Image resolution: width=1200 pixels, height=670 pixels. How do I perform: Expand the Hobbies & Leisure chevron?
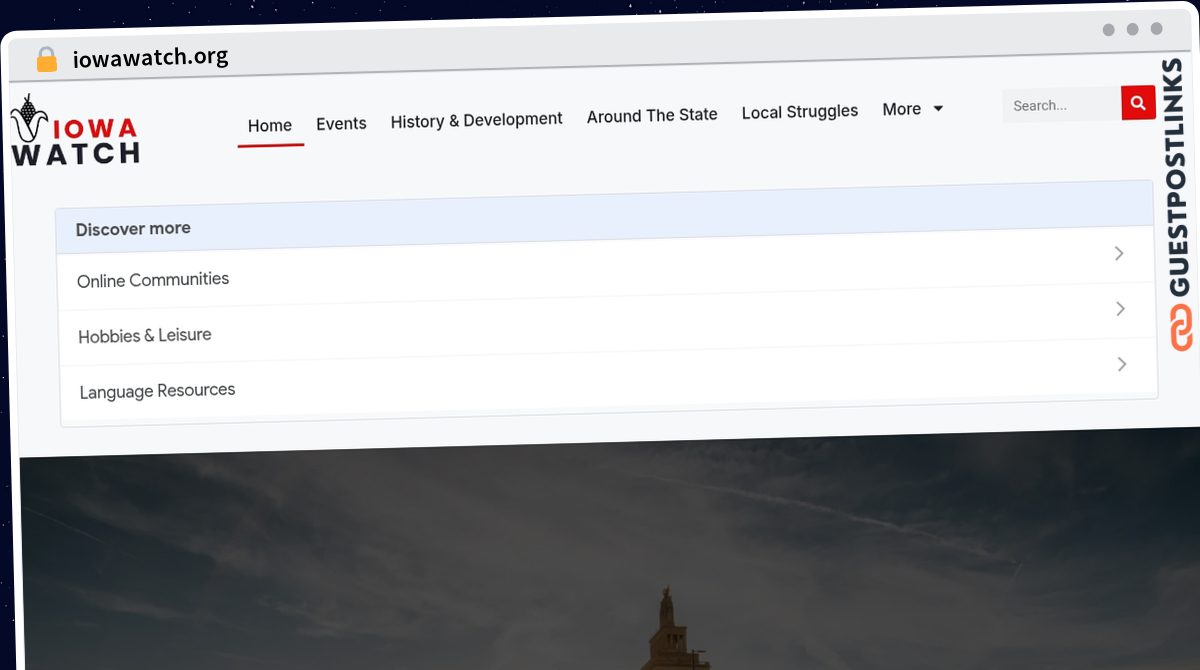coord(1120,309)
